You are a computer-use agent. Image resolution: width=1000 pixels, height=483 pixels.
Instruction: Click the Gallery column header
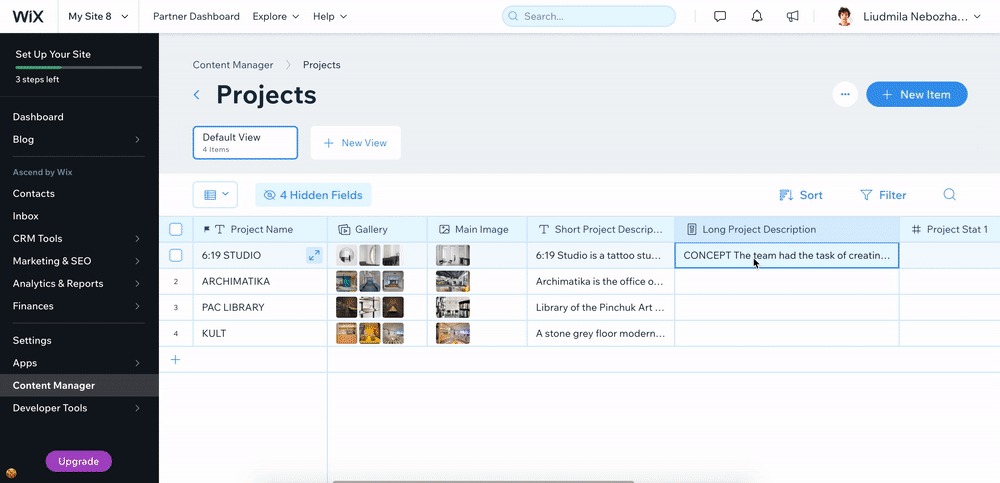[x=377, y=230]
